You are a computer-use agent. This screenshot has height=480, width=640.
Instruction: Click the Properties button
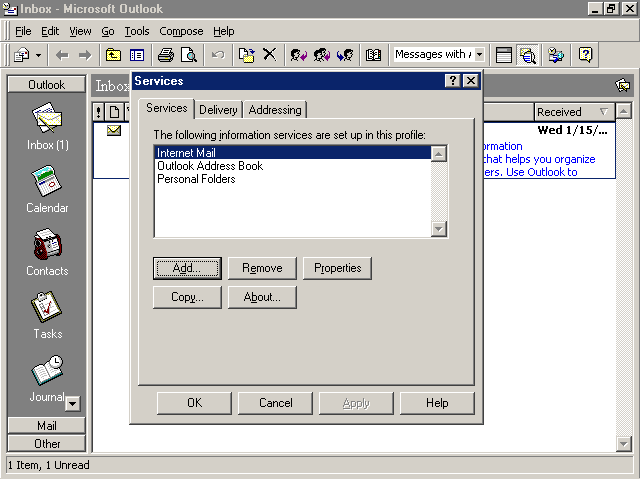pyautogui.click(x=337, y=268)
